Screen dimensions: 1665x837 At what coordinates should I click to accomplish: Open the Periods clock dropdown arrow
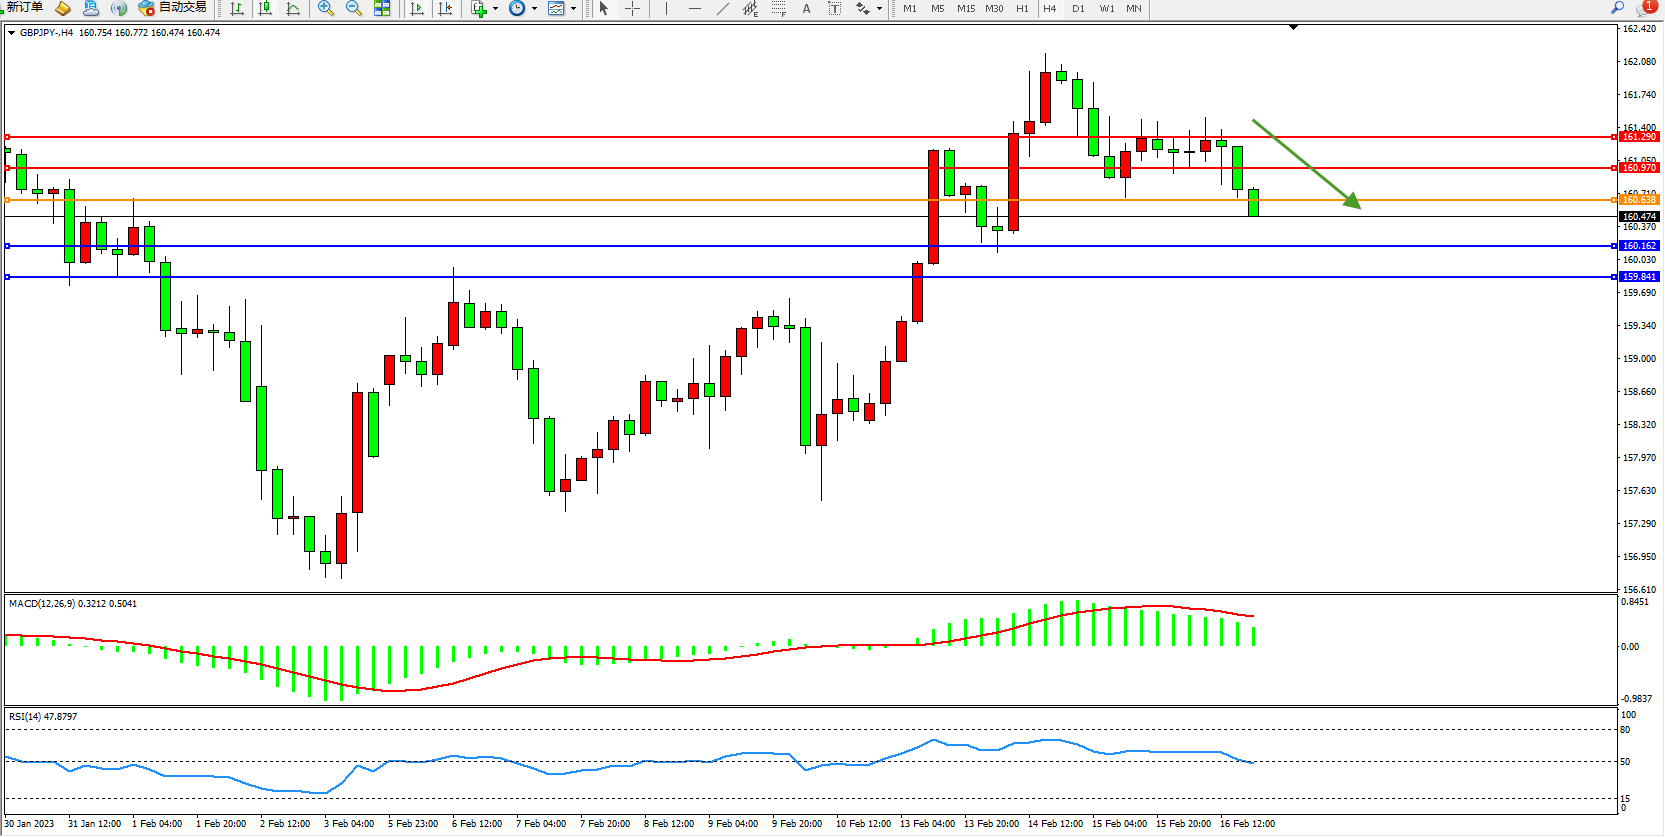point(534,9)
